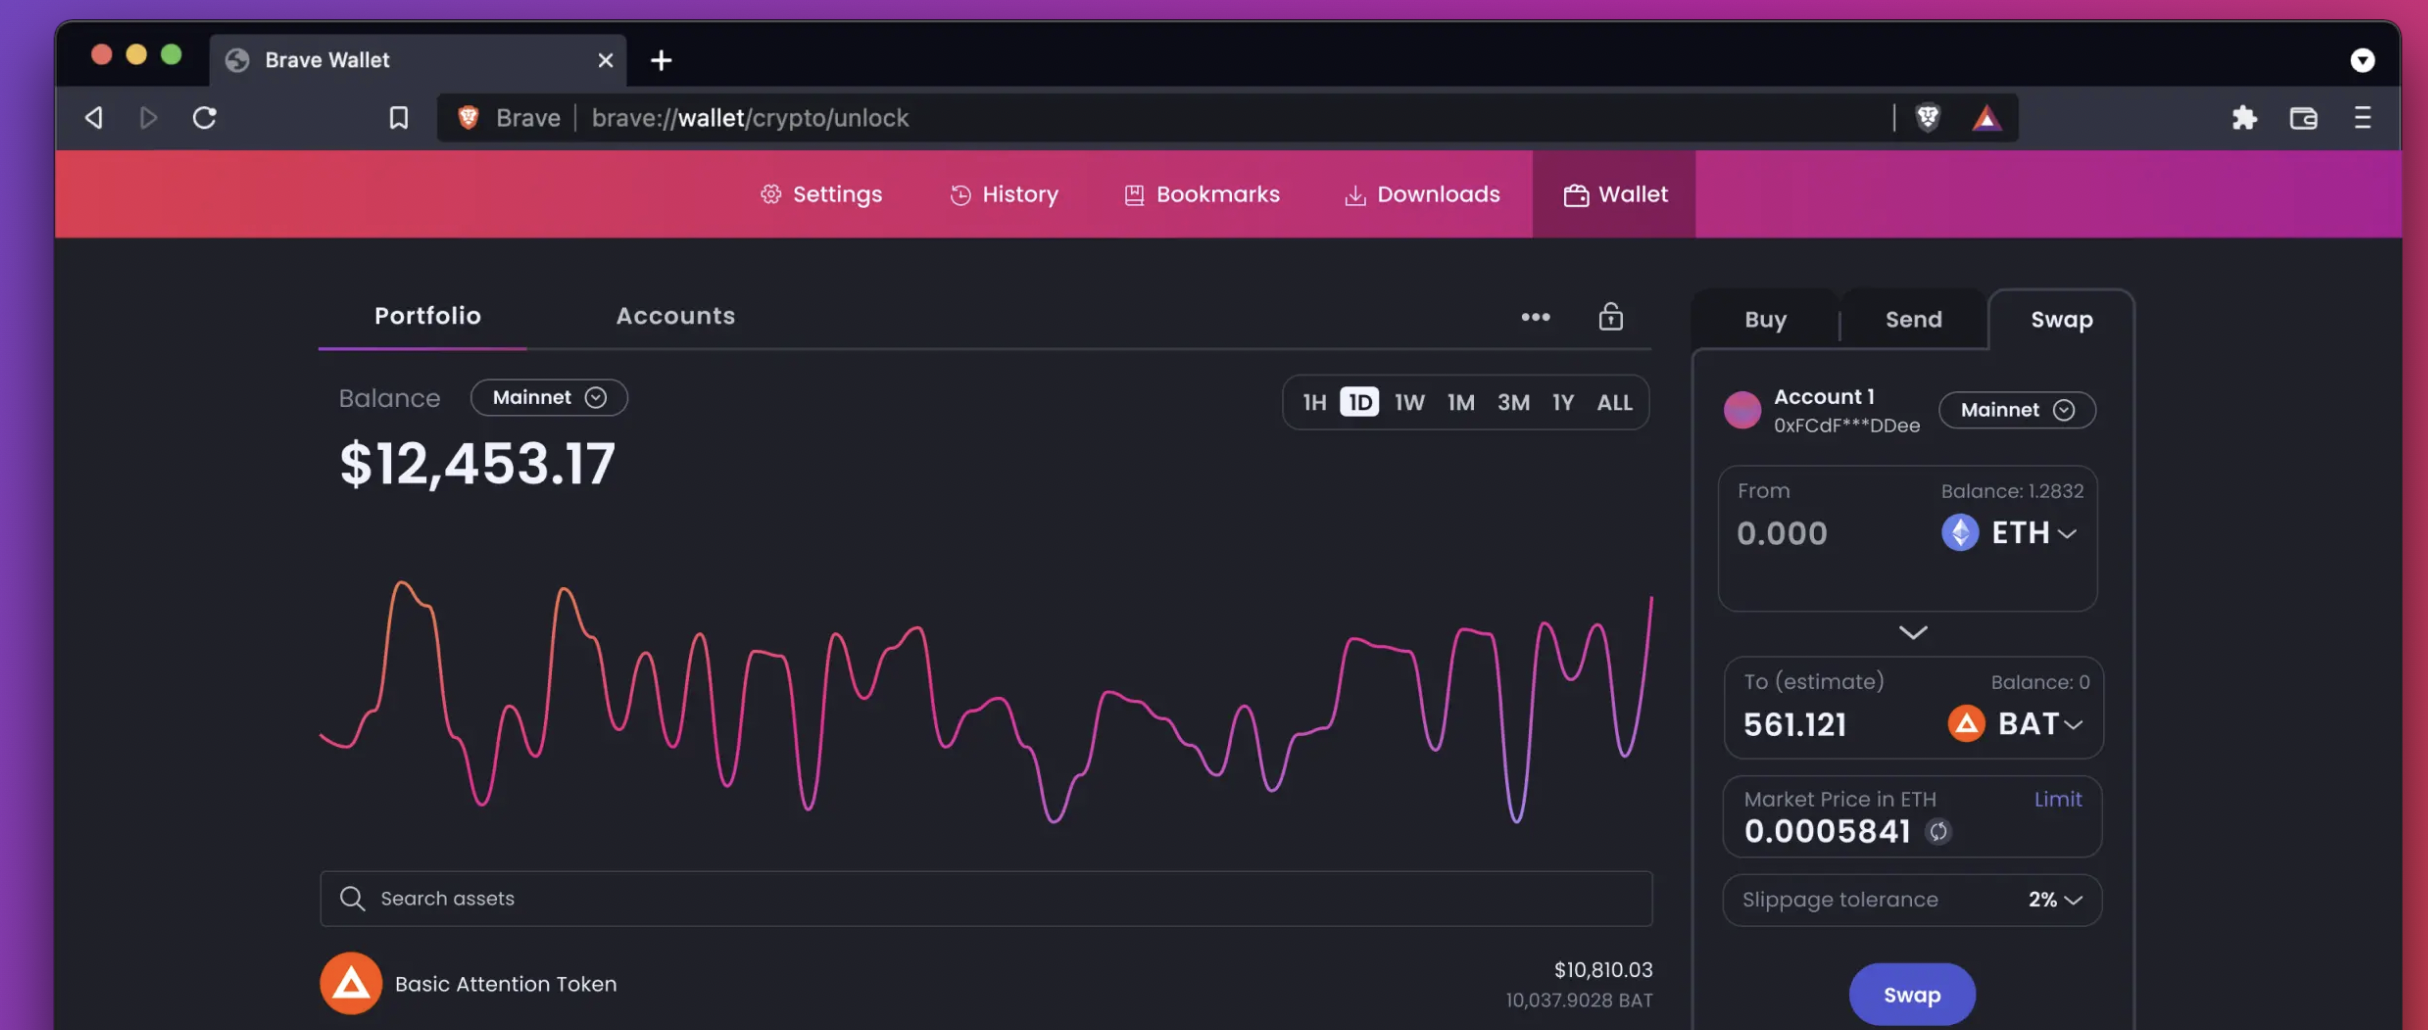Open Brave Shields lion icon in address bar
The image size is (2428, 1030).
[1928, 118]
